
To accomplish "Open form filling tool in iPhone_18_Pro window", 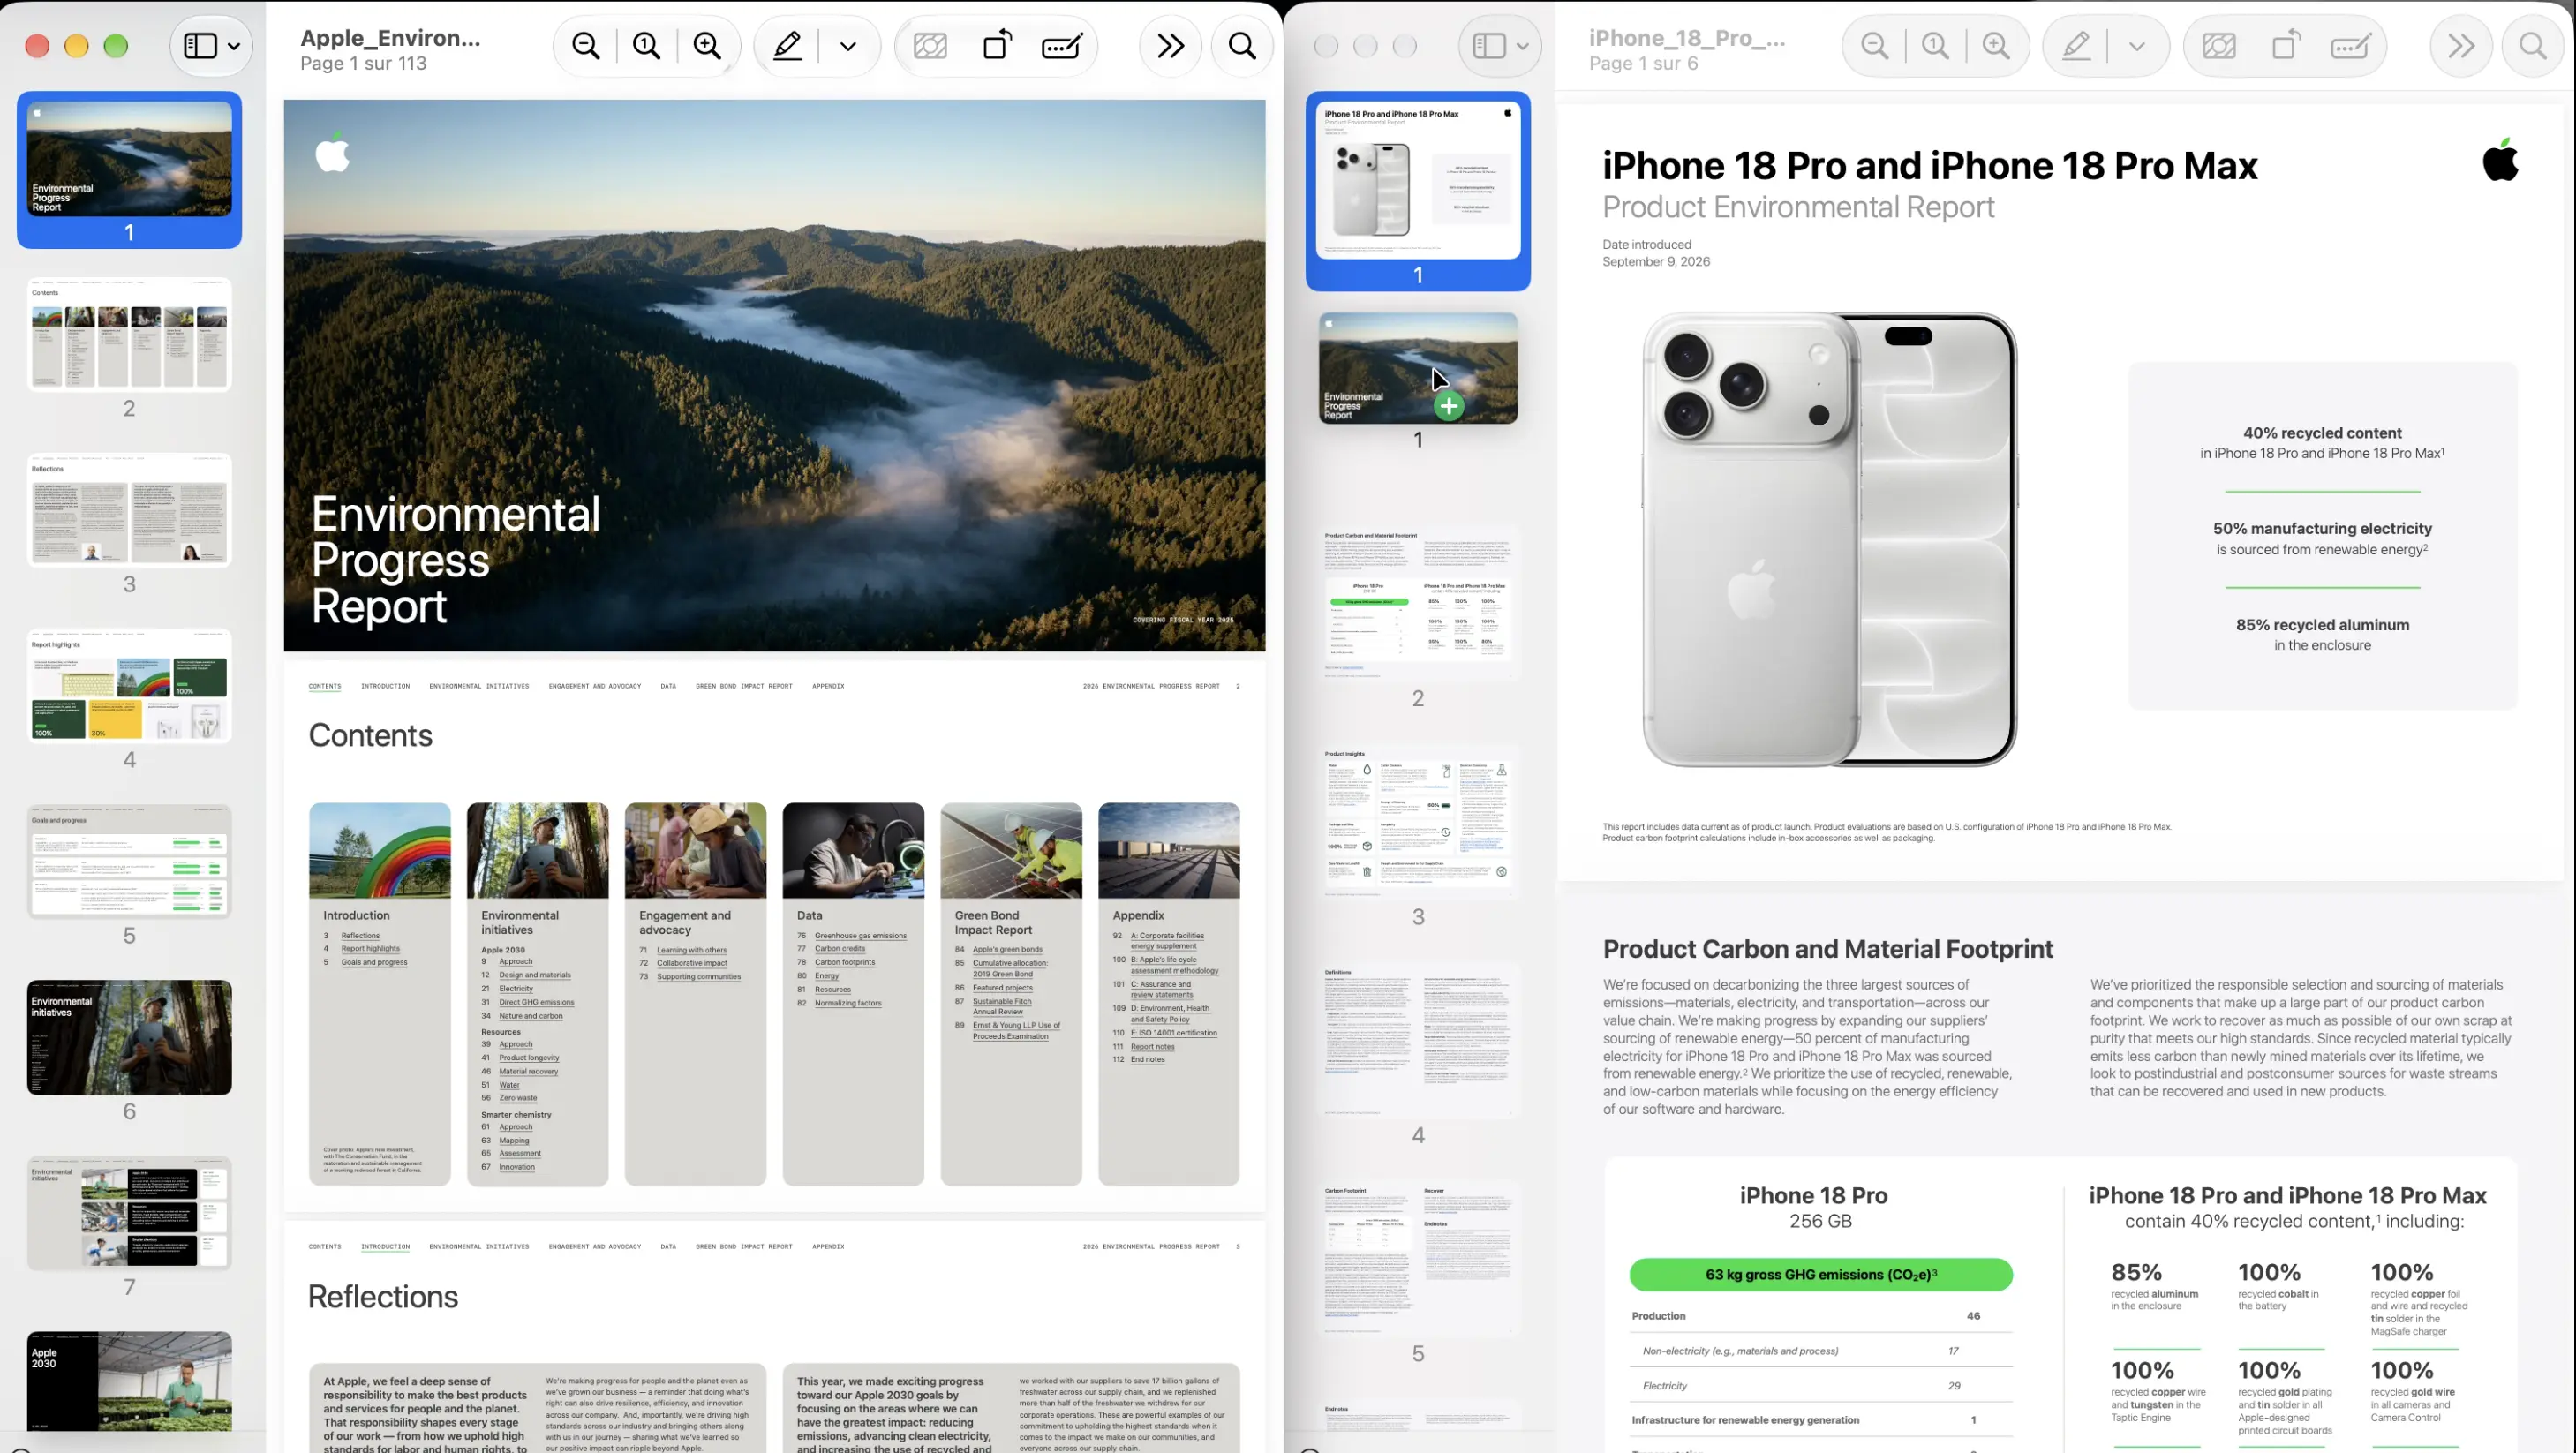I will click(x=2351, y=46).
